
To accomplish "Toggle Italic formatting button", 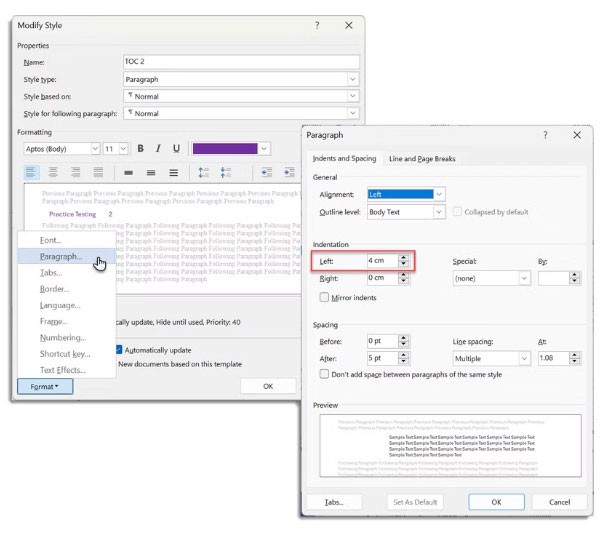I will tap(158, 148).
